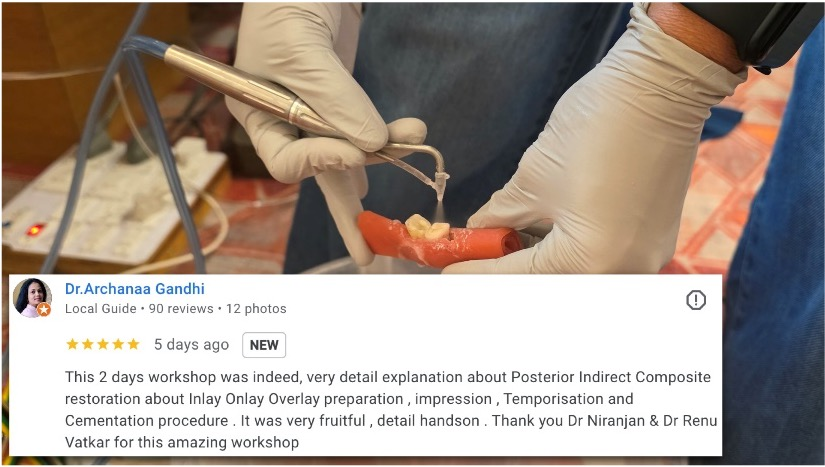Click the fifth yellow rating star
Image resolution: width=825 pixels, height=467 pixels.
click(x=133, y=344)
